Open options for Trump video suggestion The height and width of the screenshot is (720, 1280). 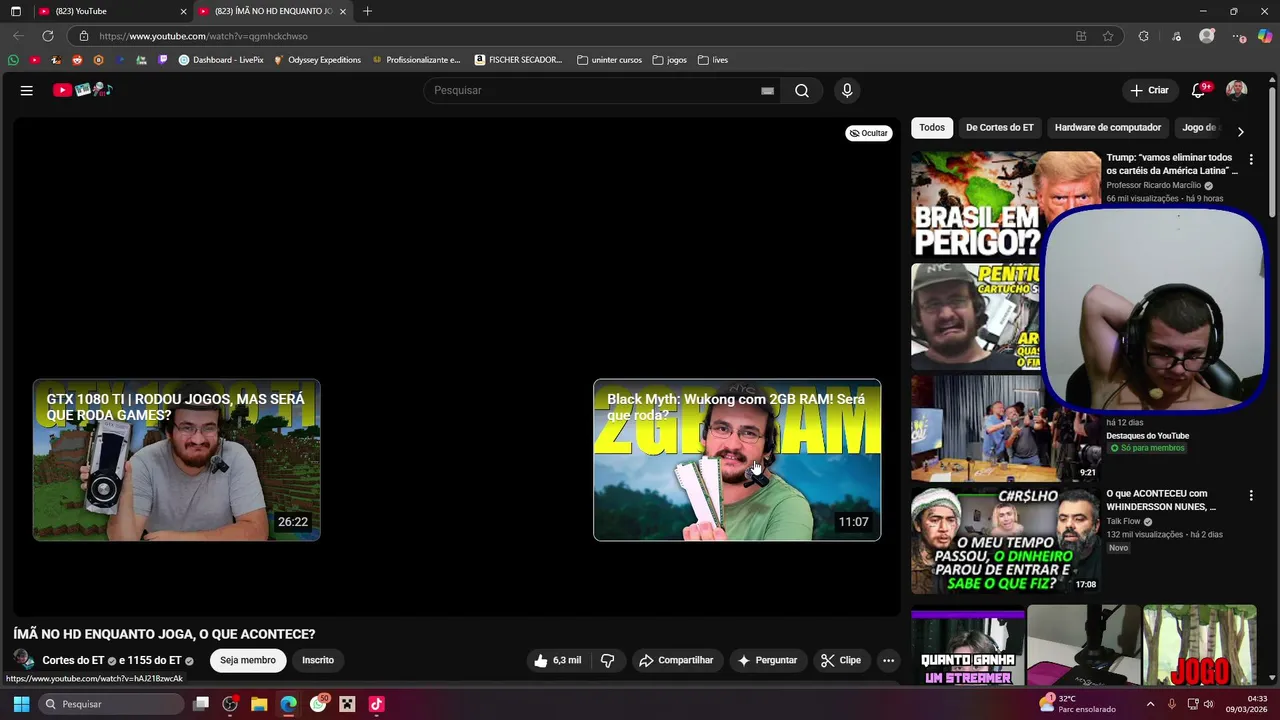click(1250, 159)
